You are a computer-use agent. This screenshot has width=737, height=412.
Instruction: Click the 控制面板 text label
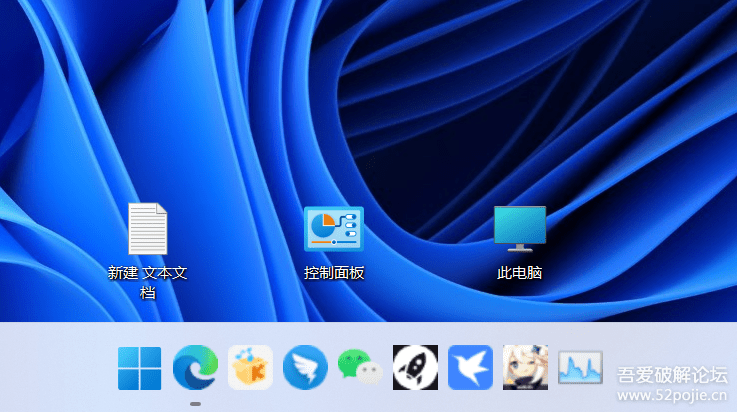click(x=334, y=273)
